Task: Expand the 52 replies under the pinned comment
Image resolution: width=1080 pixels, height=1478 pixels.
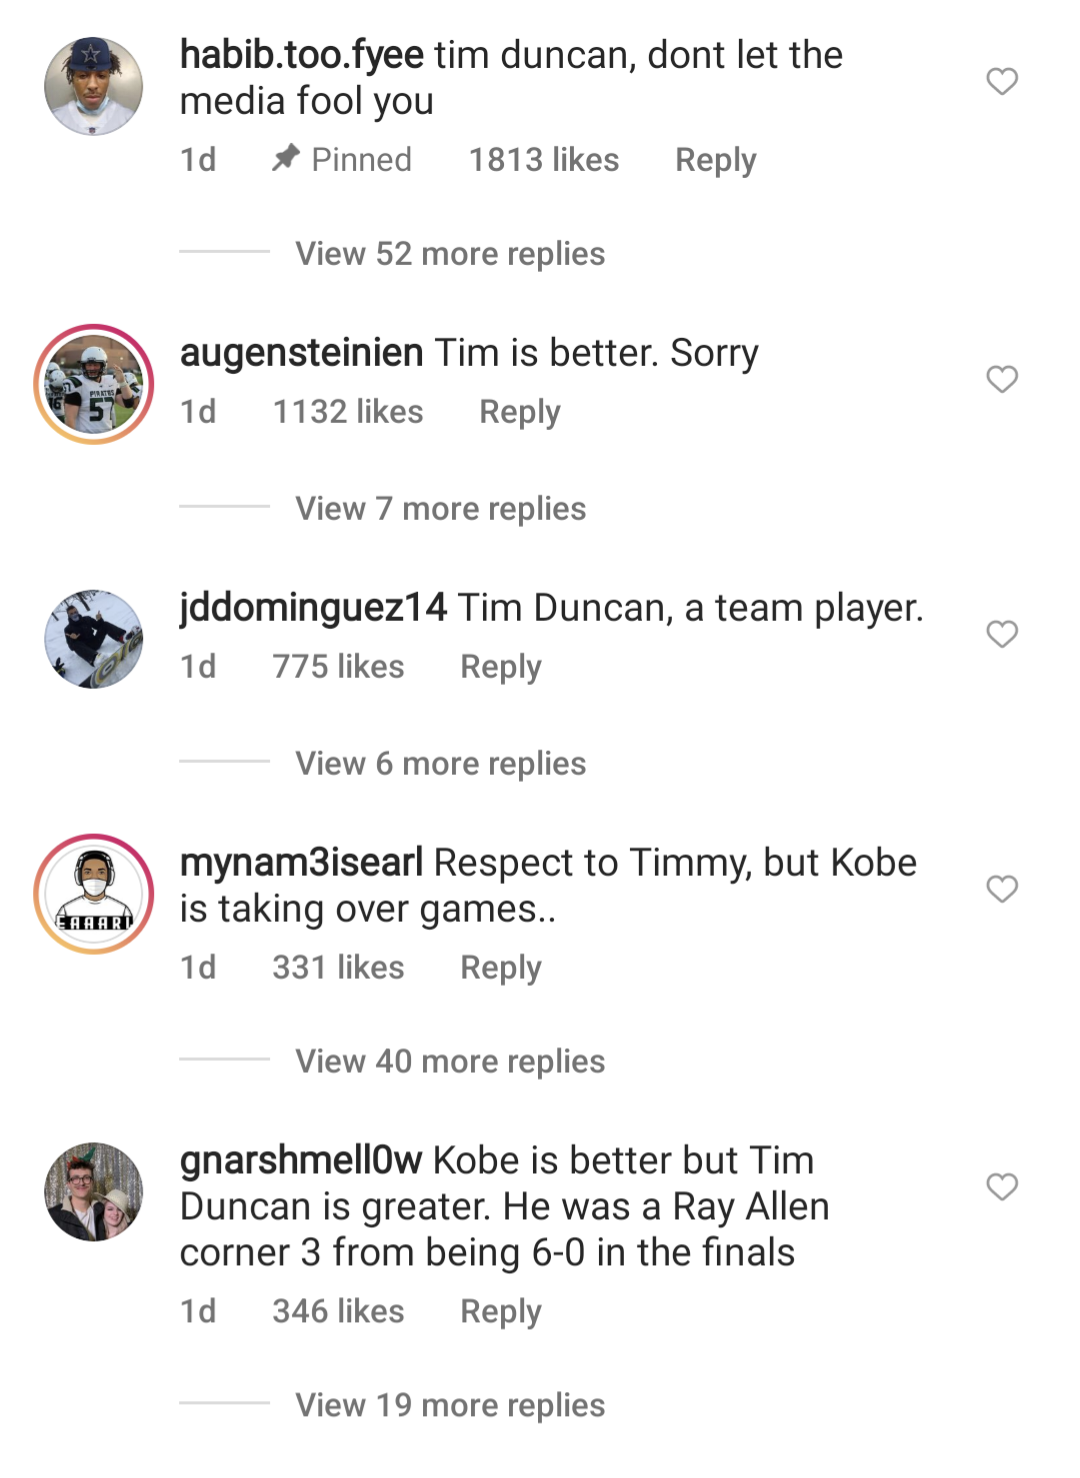Action: pos(449,254)
